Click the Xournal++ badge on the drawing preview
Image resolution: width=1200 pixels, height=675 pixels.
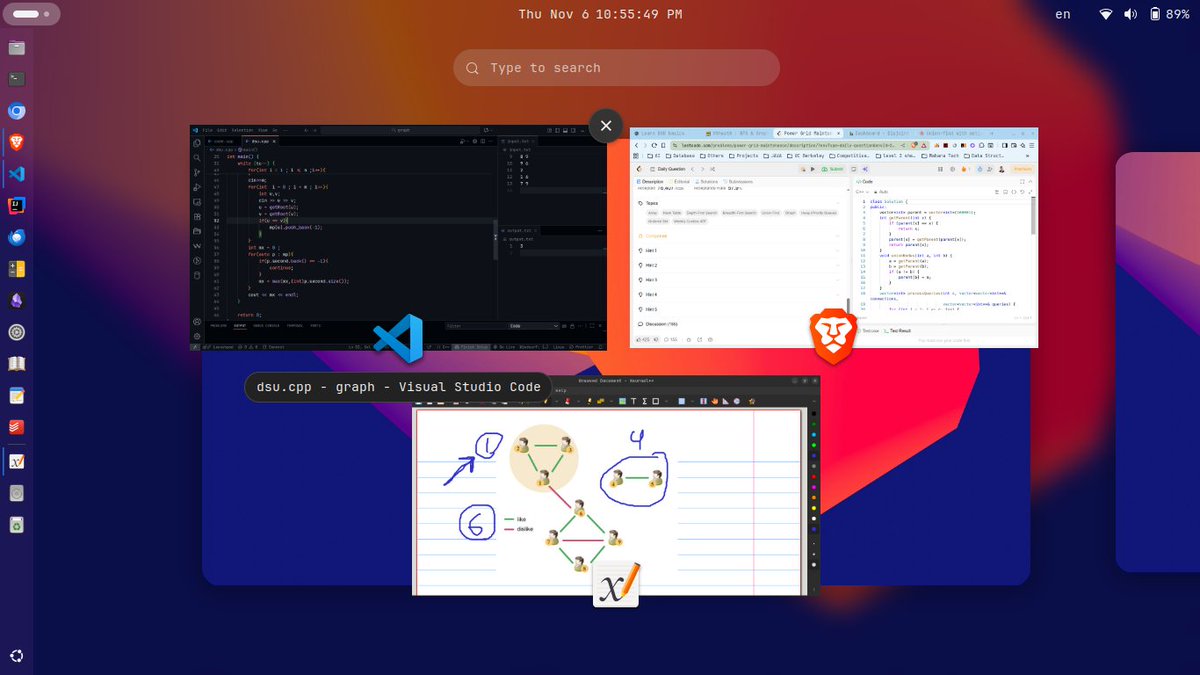point(615,583)
